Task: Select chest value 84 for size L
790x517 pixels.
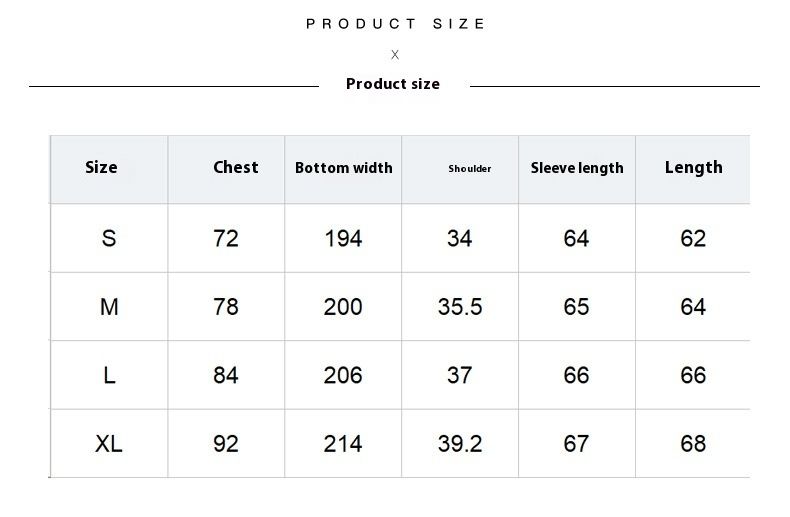Action: pos(226,375)
